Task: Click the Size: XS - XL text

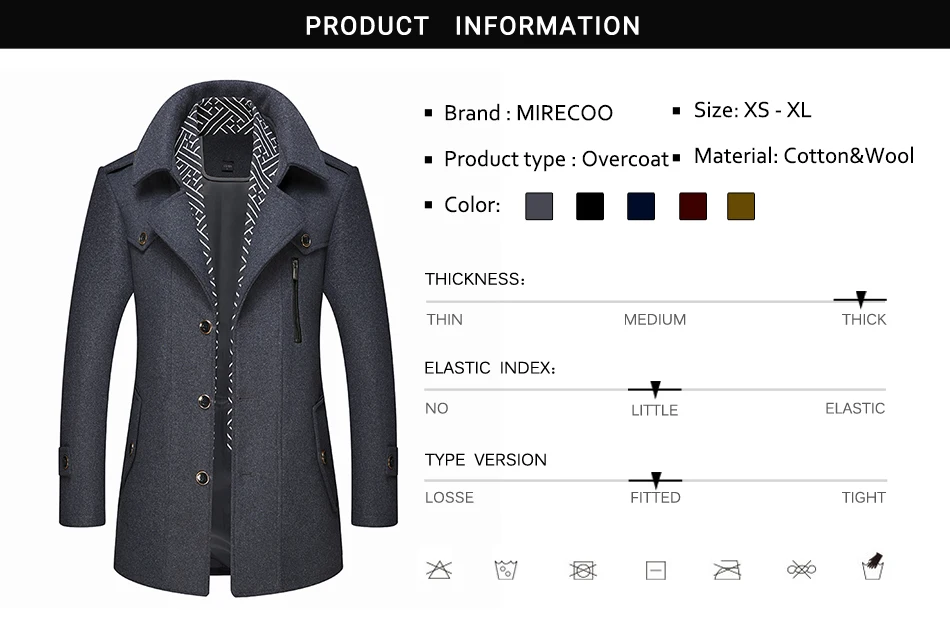Action: pyautogui.click(x=752, y=110)
